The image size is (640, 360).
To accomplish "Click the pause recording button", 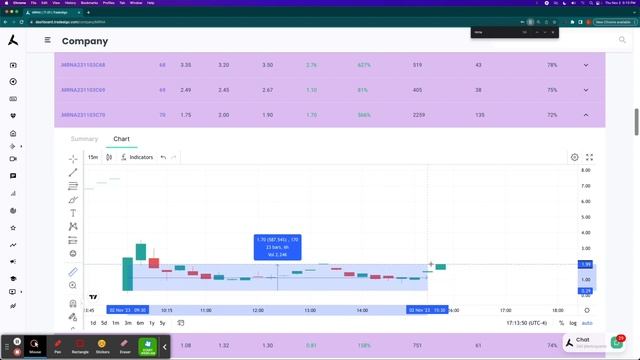I will 17,341.
